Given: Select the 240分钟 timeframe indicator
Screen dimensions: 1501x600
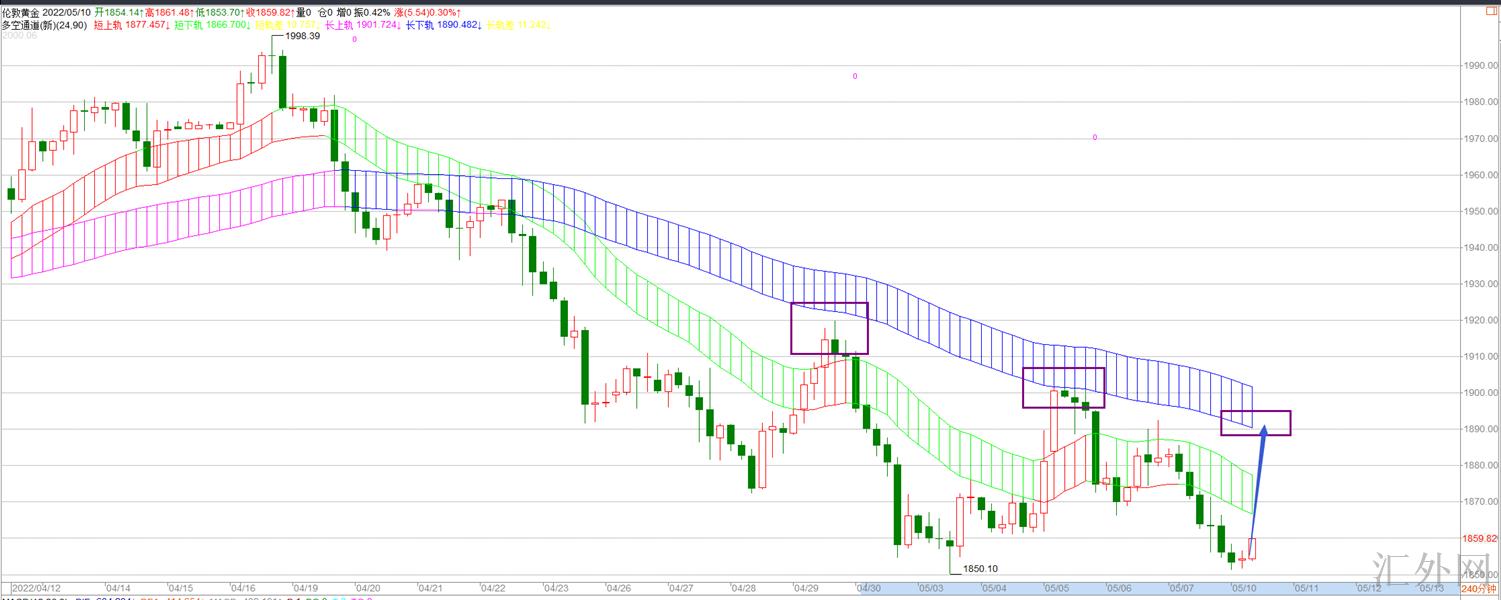Looking at the screenshot, I should [1479, 589].
